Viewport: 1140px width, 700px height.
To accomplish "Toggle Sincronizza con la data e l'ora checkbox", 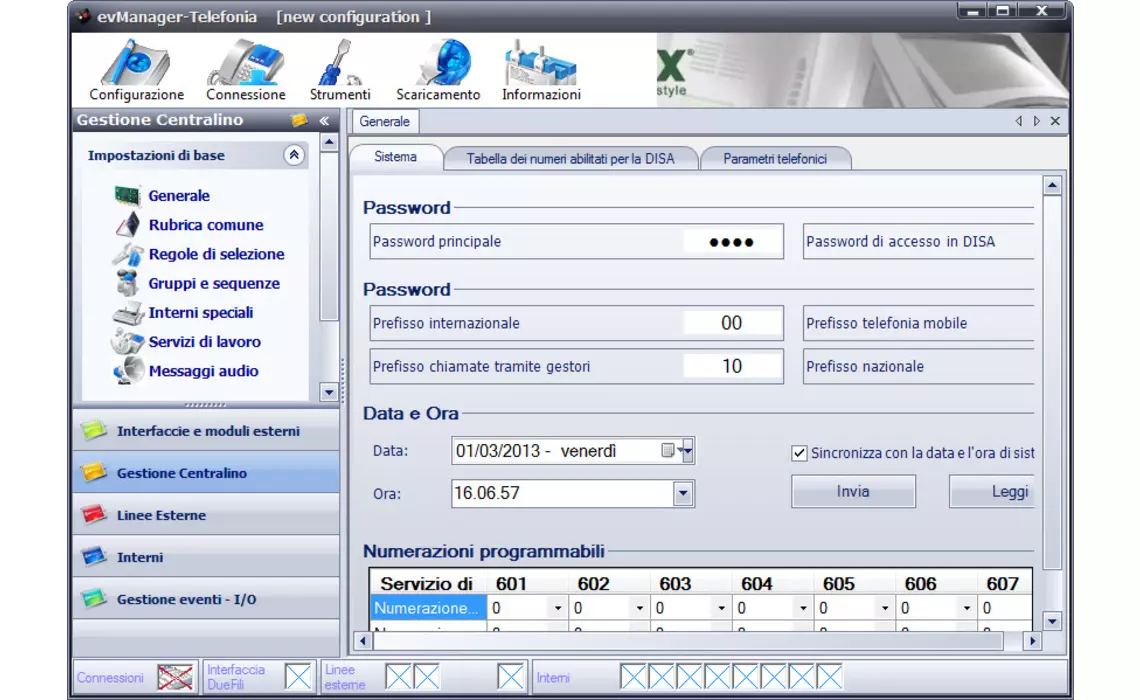I will (799, 453).
